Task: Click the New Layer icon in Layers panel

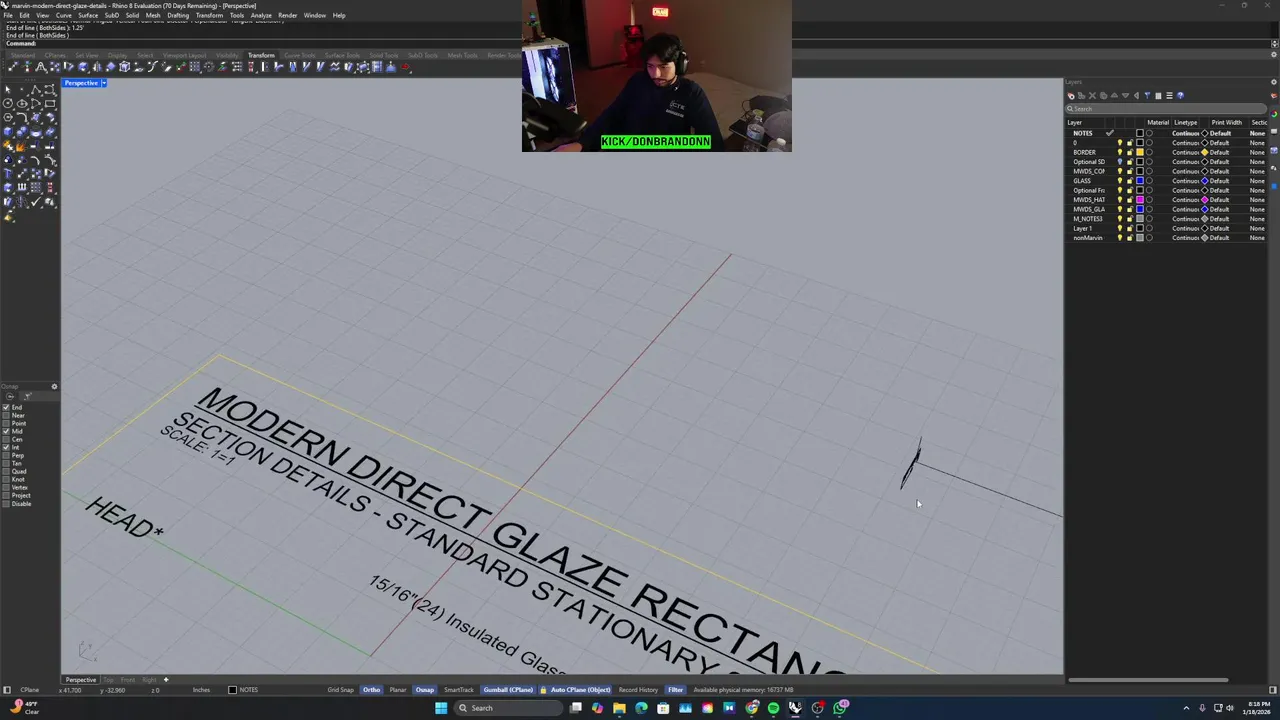Action: coord(1071,96)
